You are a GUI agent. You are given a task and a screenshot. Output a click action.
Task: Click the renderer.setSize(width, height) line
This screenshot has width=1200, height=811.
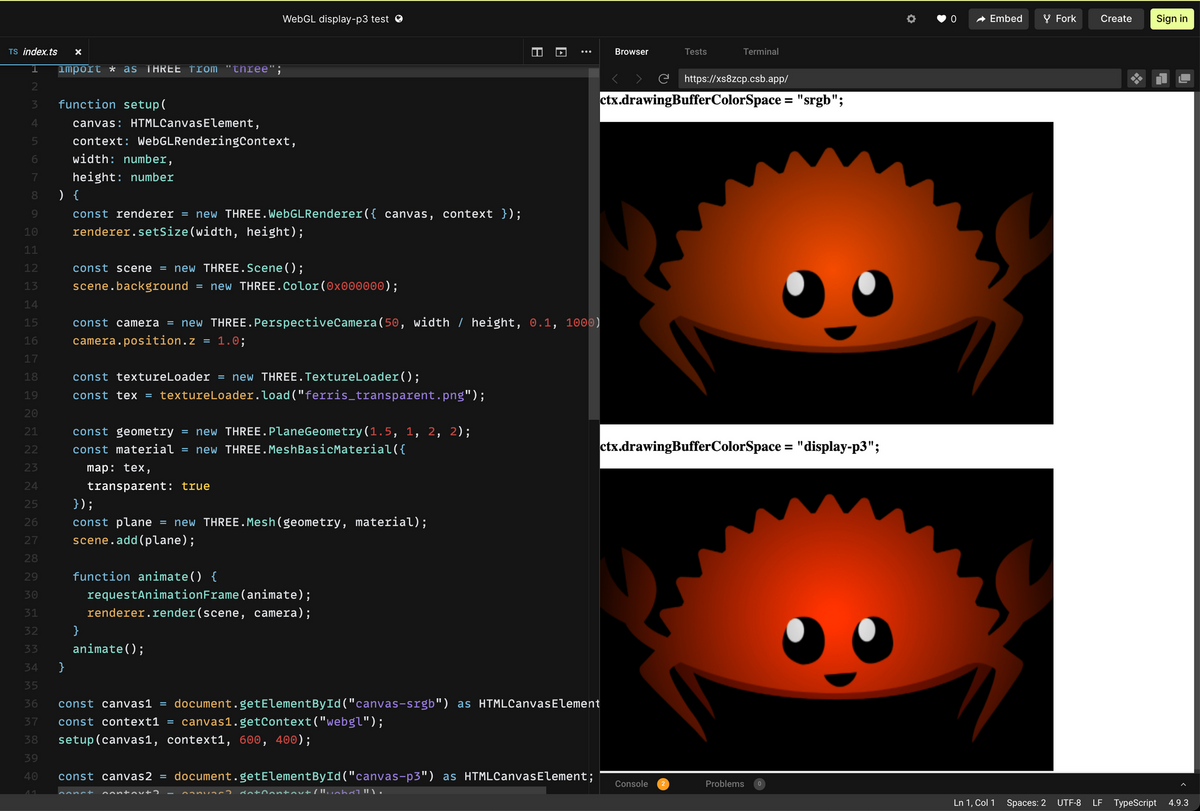[x=188, y=232]
